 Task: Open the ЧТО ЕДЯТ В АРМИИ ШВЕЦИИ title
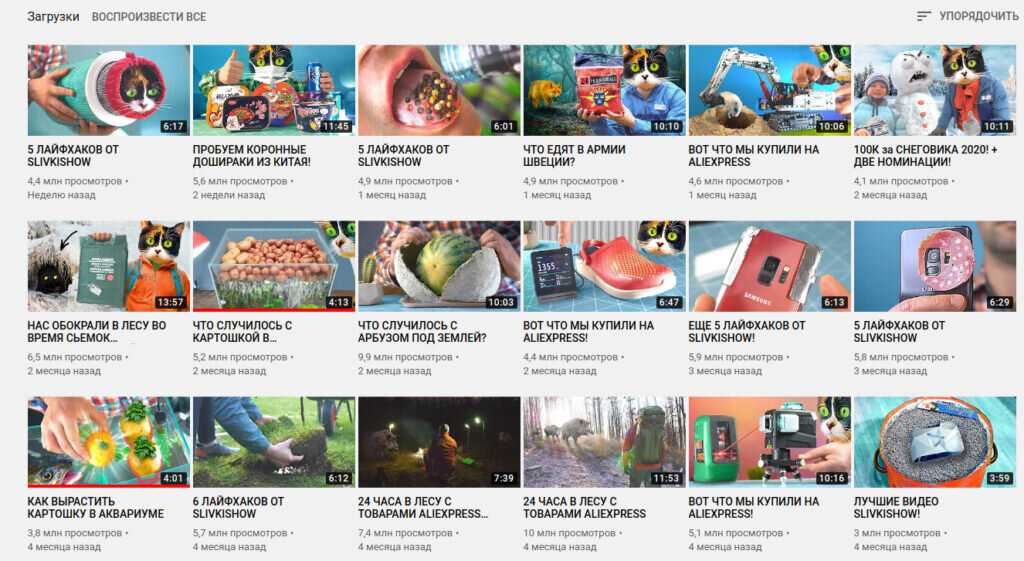point(574,155)
